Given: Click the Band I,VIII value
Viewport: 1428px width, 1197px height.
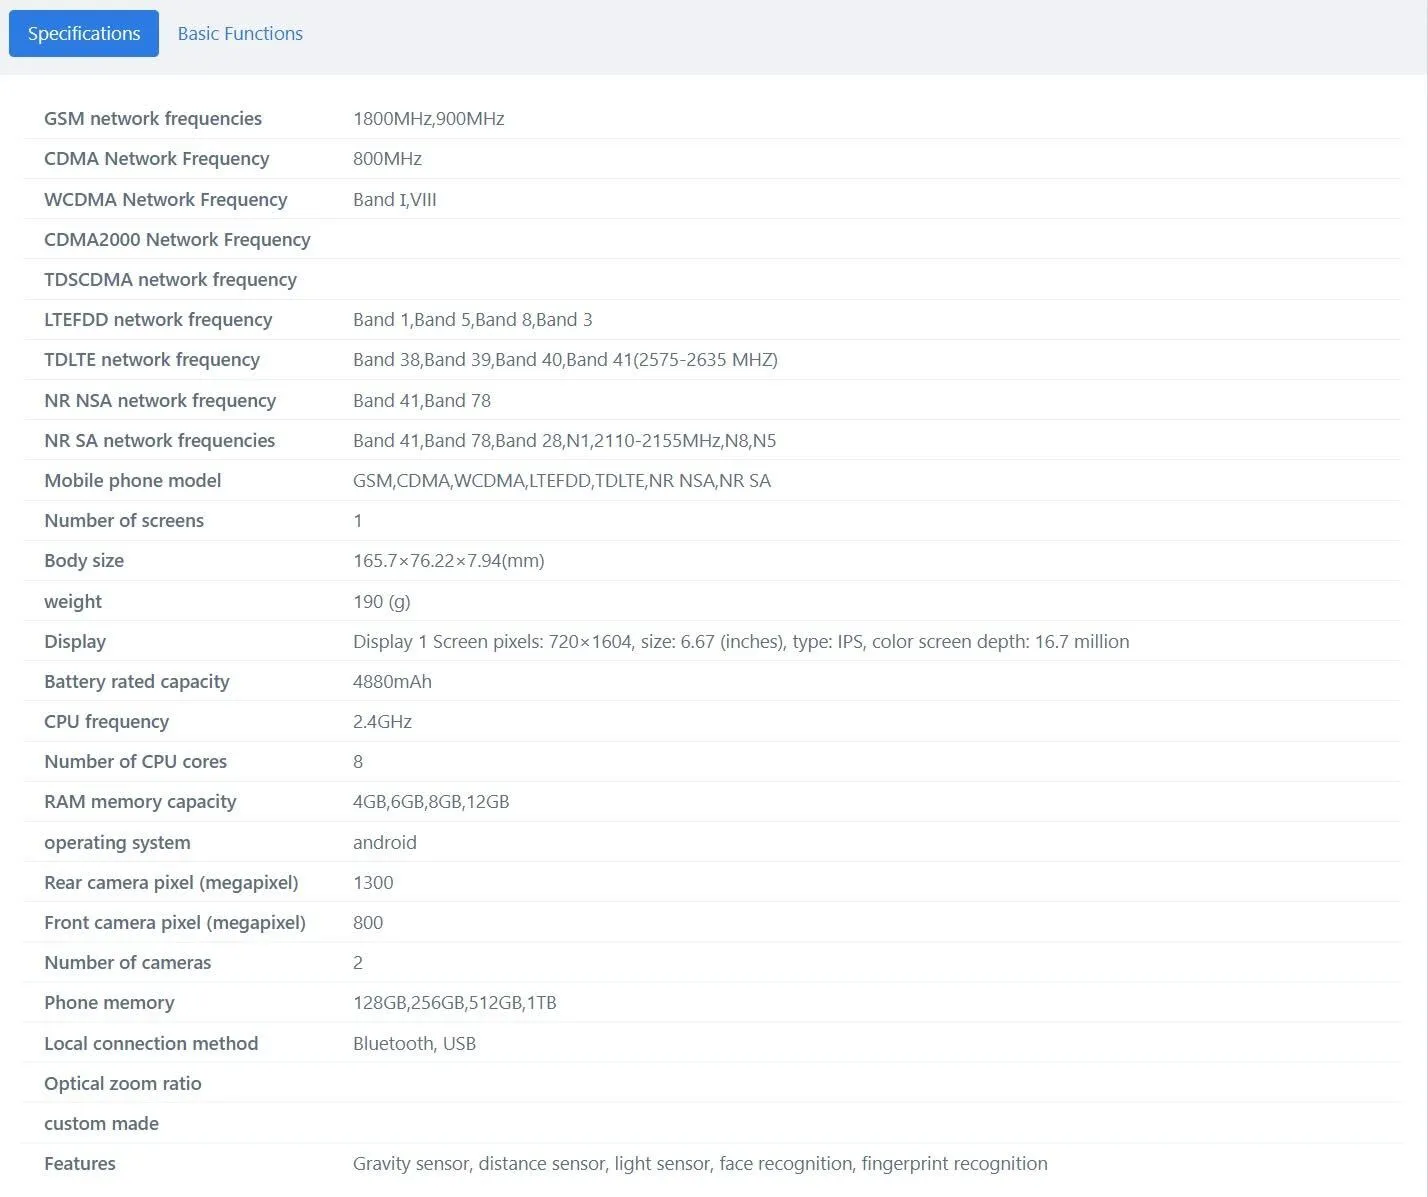Looking at the screenshot, I should 395,199.
